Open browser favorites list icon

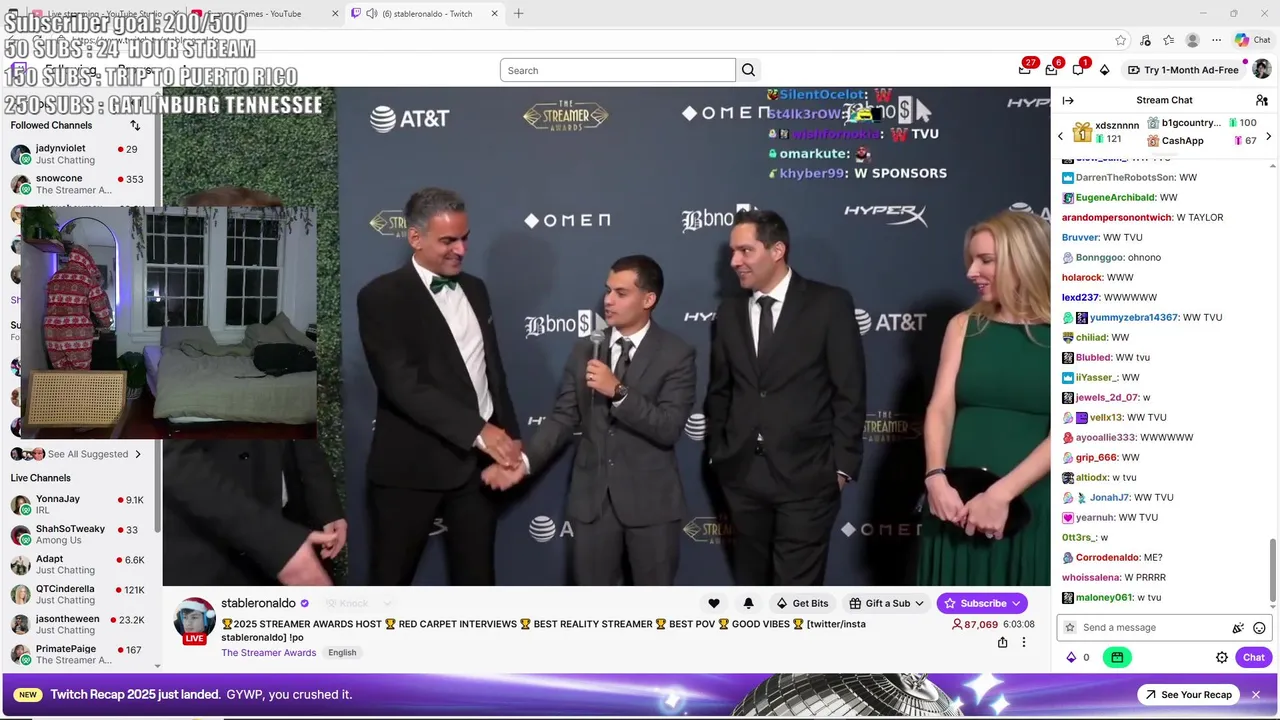coord(1168,40)
